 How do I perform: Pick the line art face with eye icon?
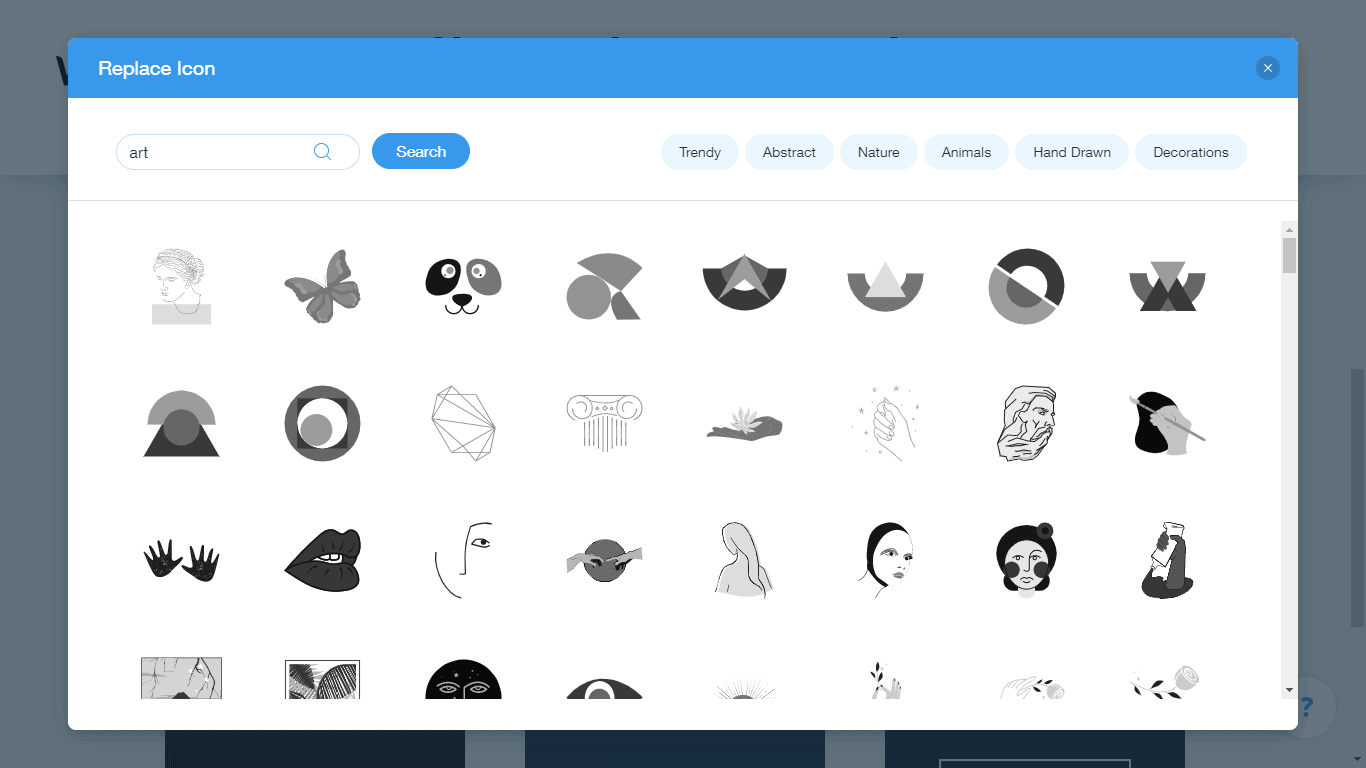463,560
